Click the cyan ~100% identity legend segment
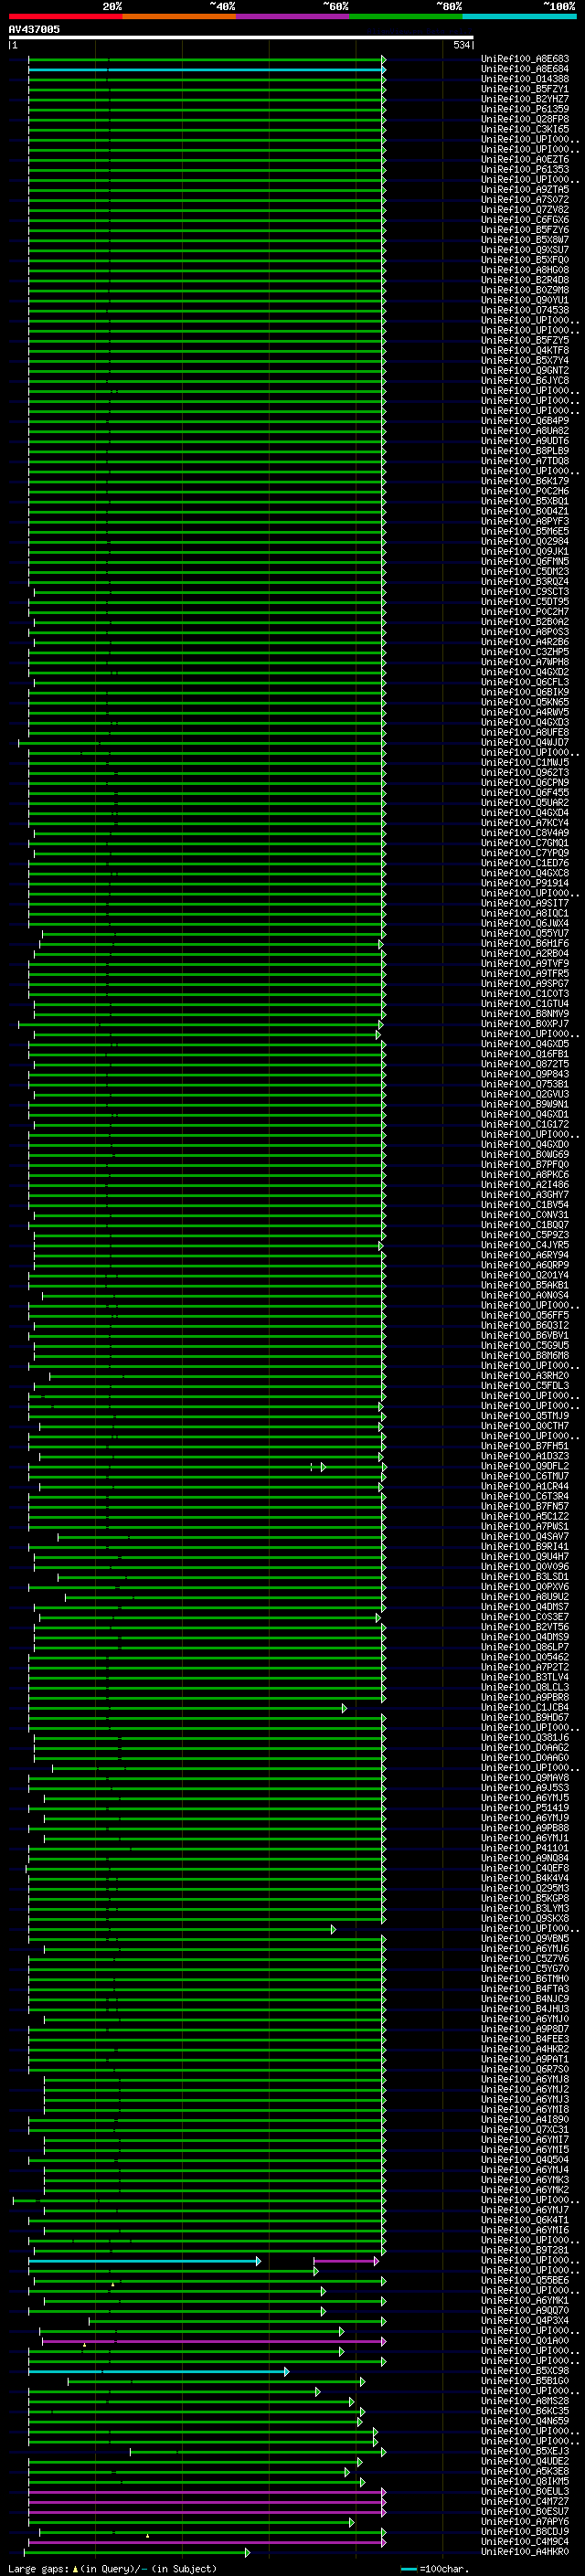The height and width of the screenshot is (2576, 585). pos(519,16)
